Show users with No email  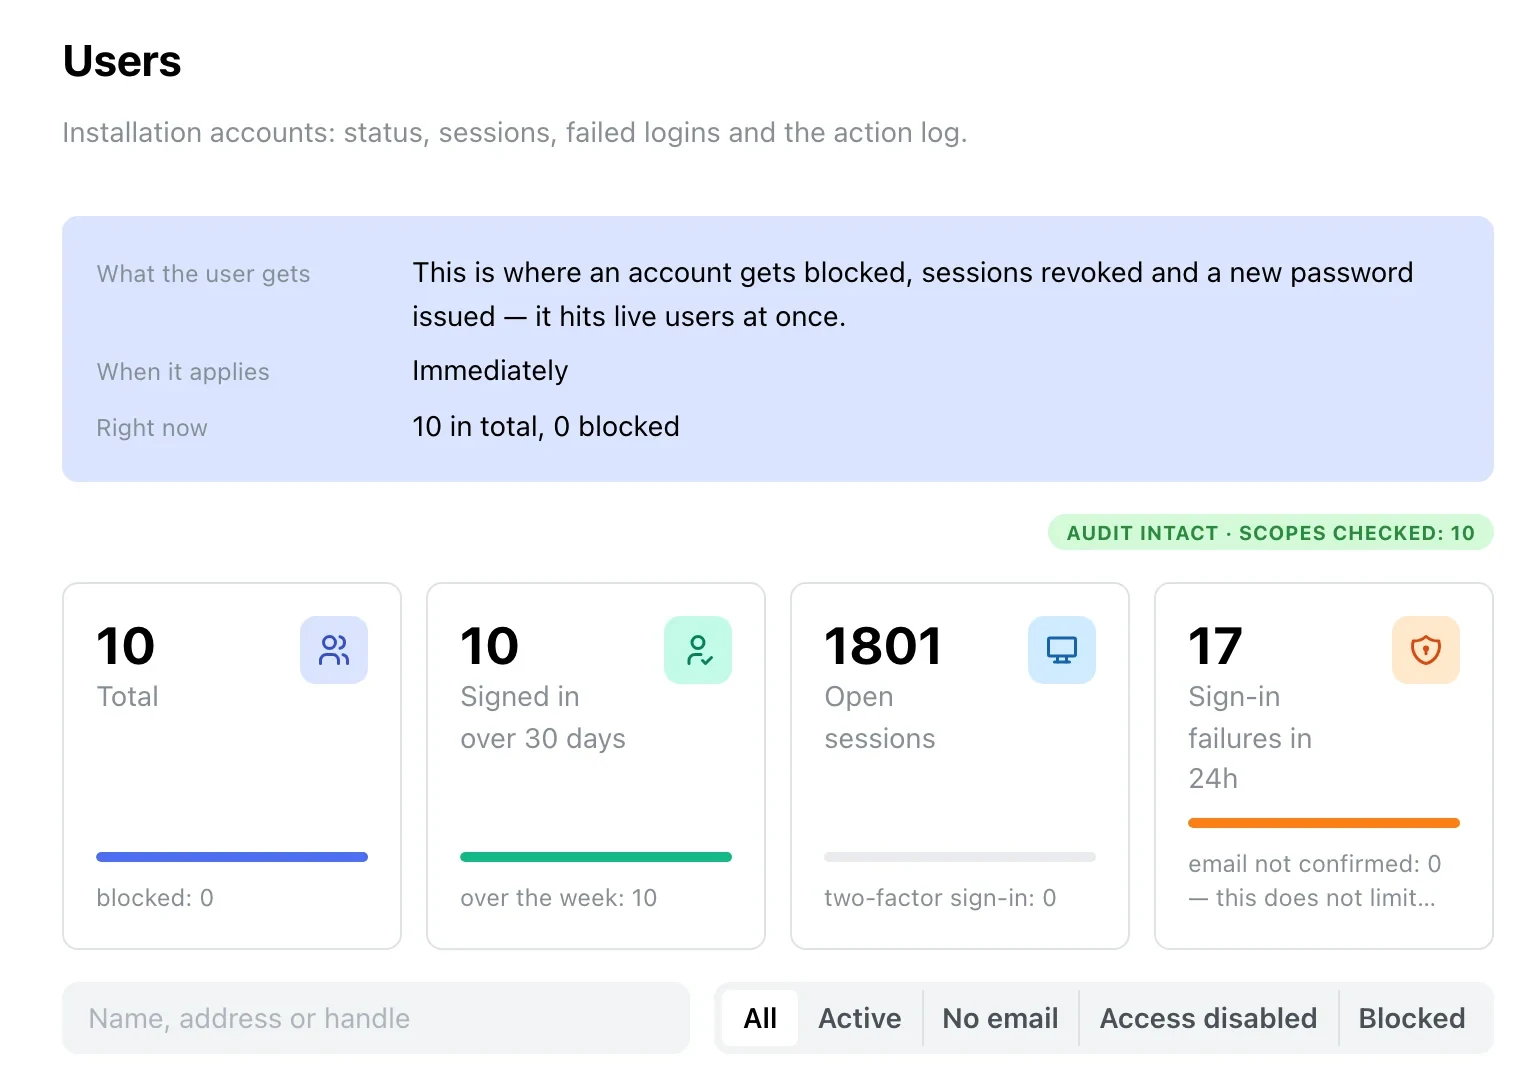click(x=1001, y=1018)
